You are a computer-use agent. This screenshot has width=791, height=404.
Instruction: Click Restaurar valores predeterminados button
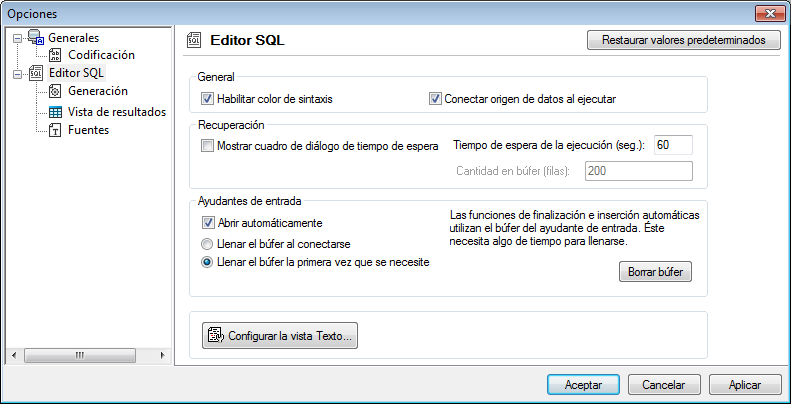coord(684,41)
